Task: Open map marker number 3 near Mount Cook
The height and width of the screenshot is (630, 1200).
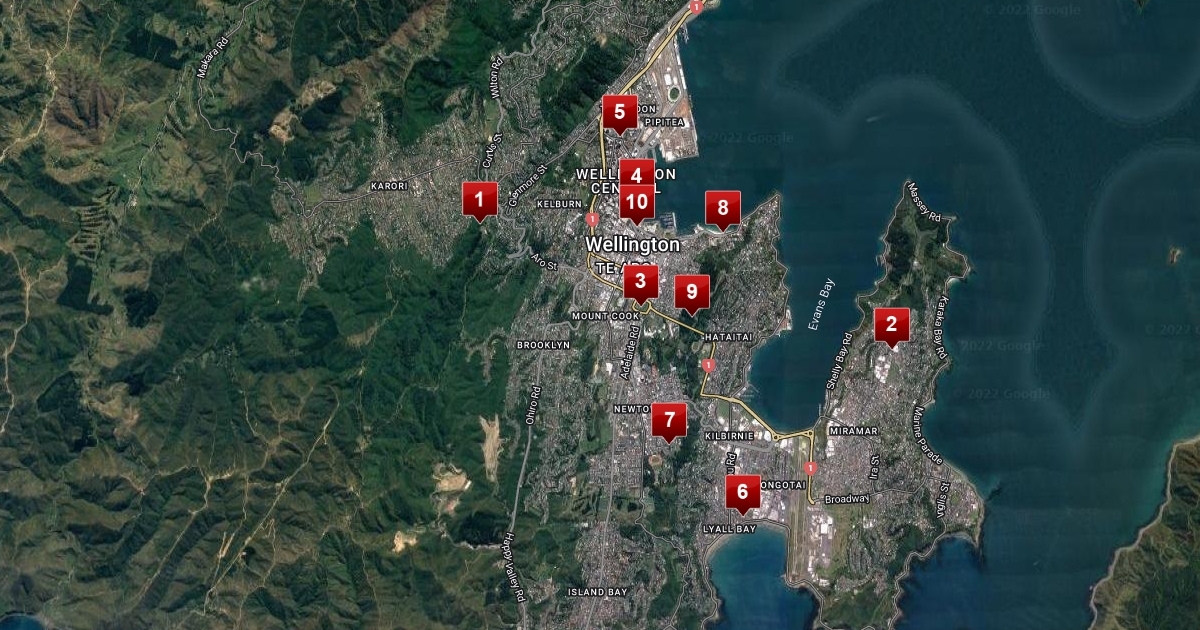Action: 641,284
